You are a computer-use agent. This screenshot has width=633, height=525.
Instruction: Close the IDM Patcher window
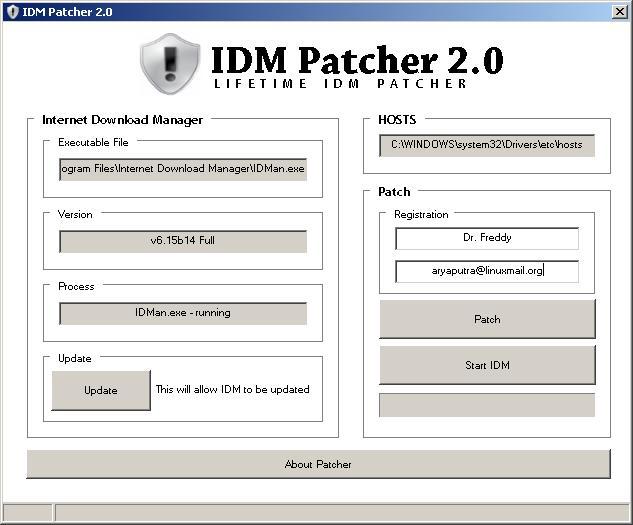[620, 12]
